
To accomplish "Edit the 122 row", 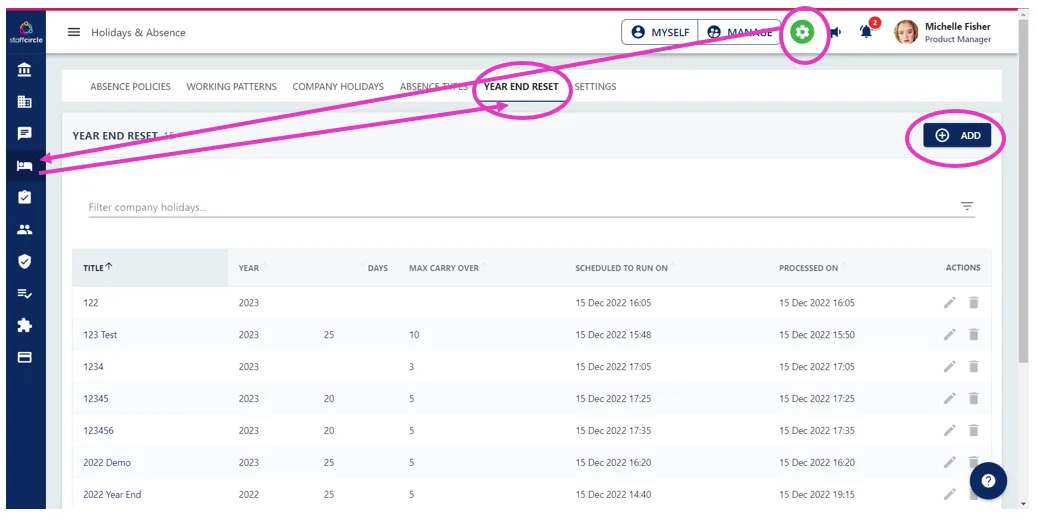I will (949, 302).
